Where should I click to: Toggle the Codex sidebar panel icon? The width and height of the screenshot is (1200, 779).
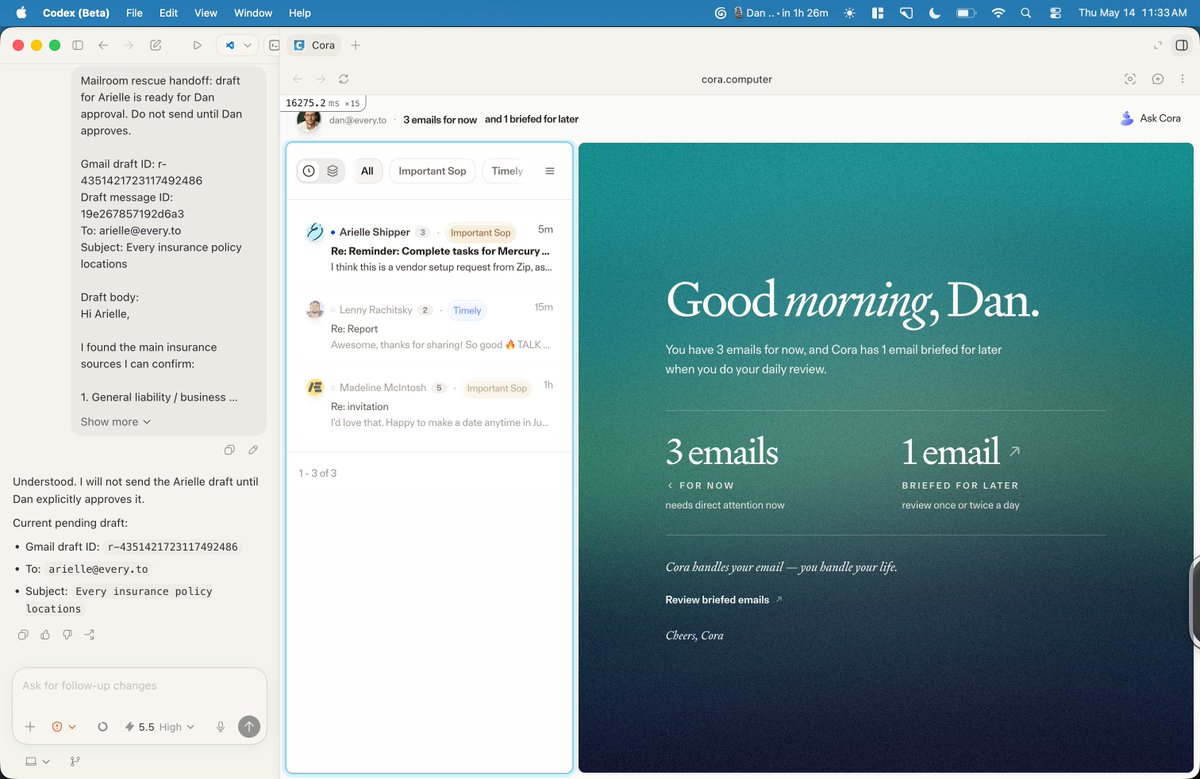click(78, 45)
